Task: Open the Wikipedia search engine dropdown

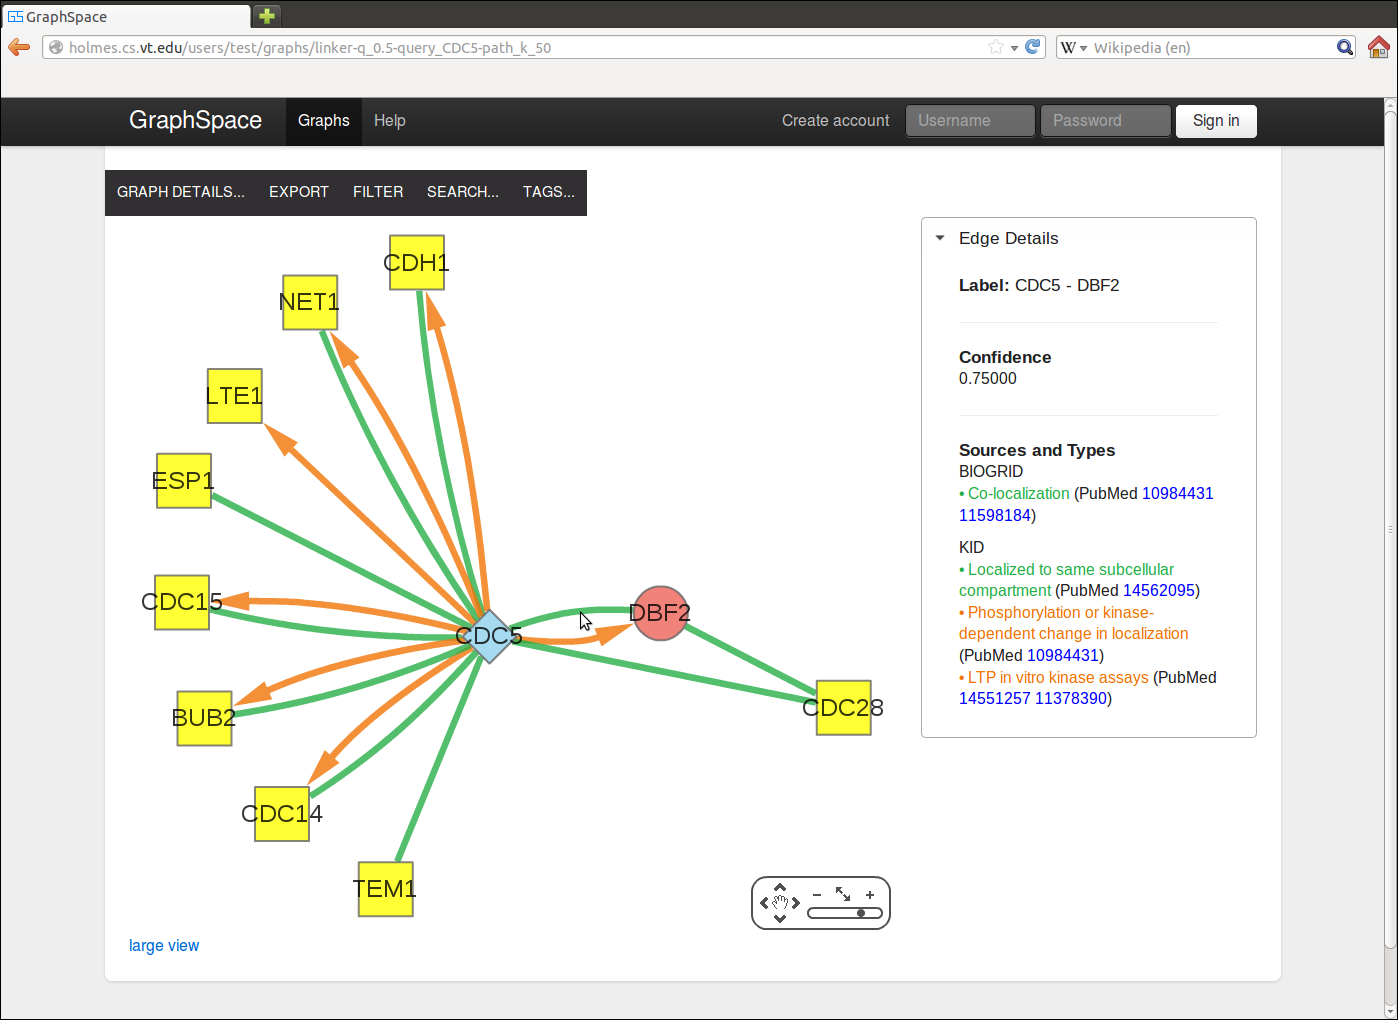Action: 1073,47
